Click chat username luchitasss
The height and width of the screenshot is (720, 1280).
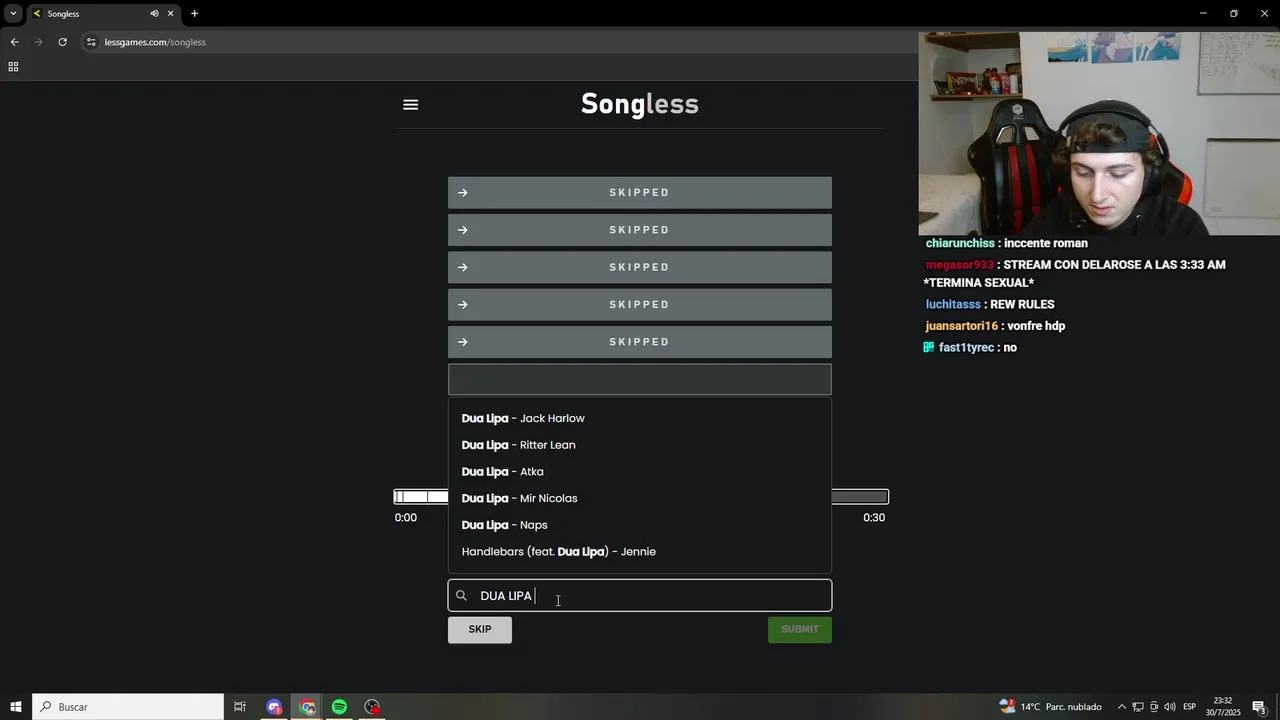[x=953, y=304]
